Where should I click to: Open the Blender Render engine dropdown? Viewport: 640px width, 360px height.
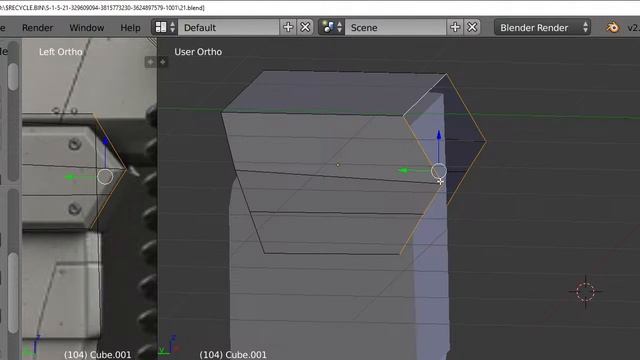[542, 27]
